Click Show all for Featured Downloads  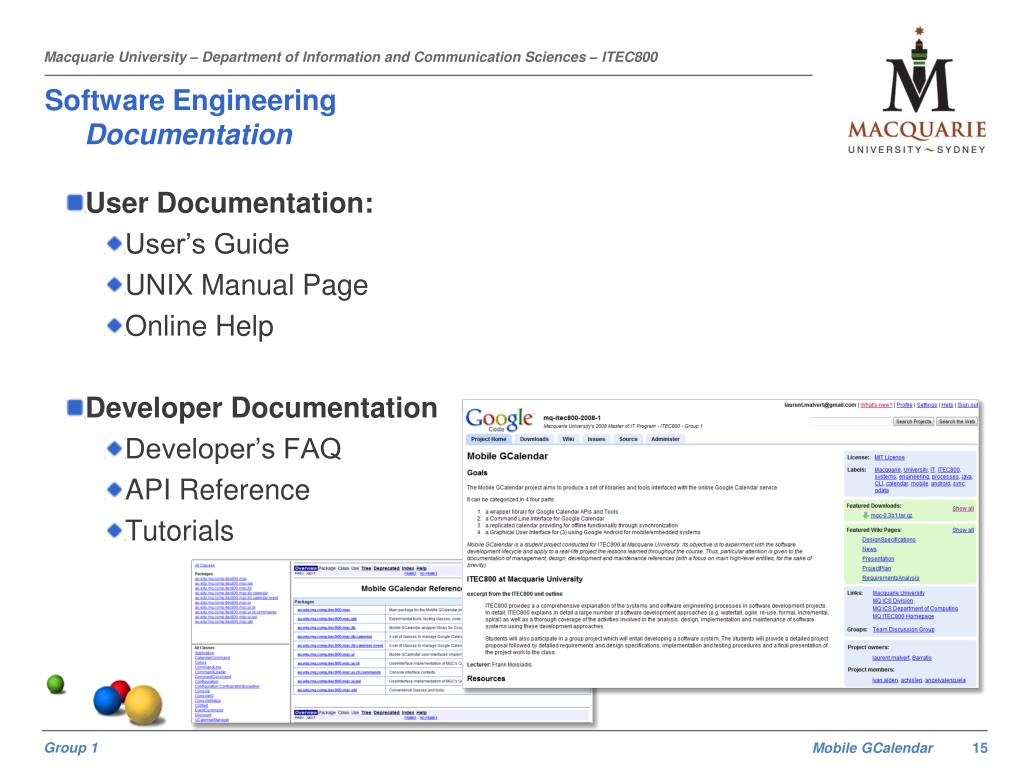(963, 509)
